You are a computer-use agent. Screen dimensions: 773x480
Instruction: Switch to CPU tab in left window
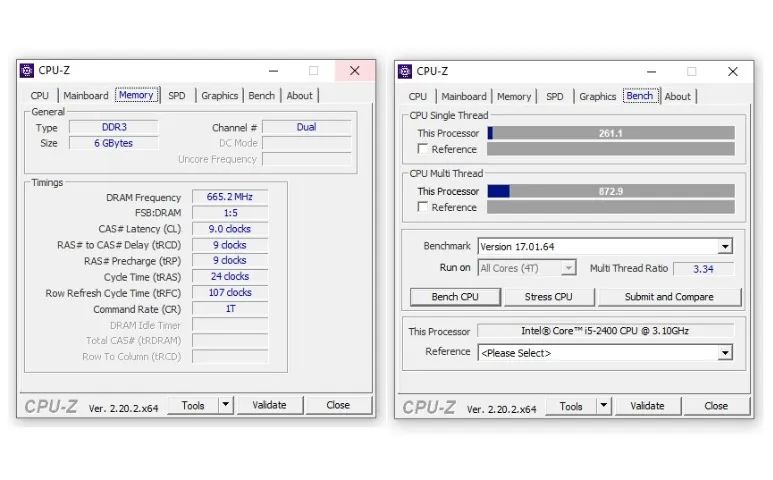(39, 96)
